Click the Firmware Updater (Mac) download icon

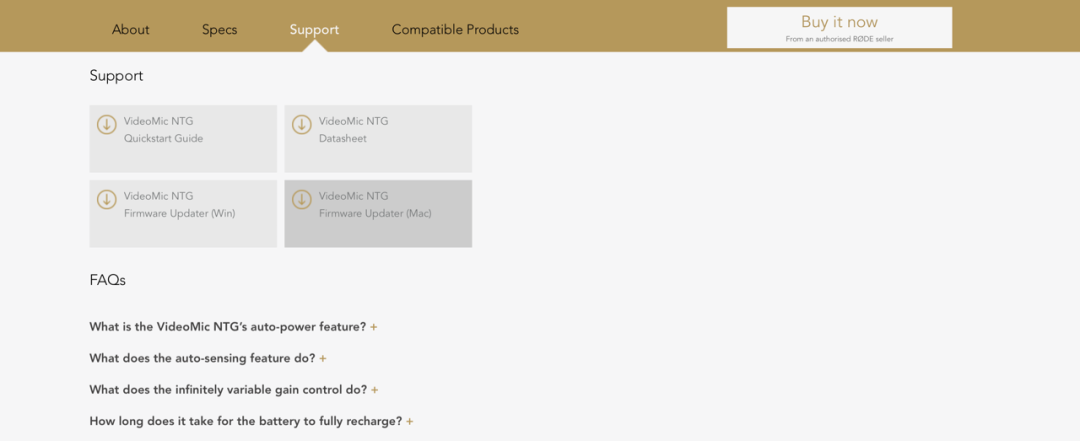[x=301, y=200]
